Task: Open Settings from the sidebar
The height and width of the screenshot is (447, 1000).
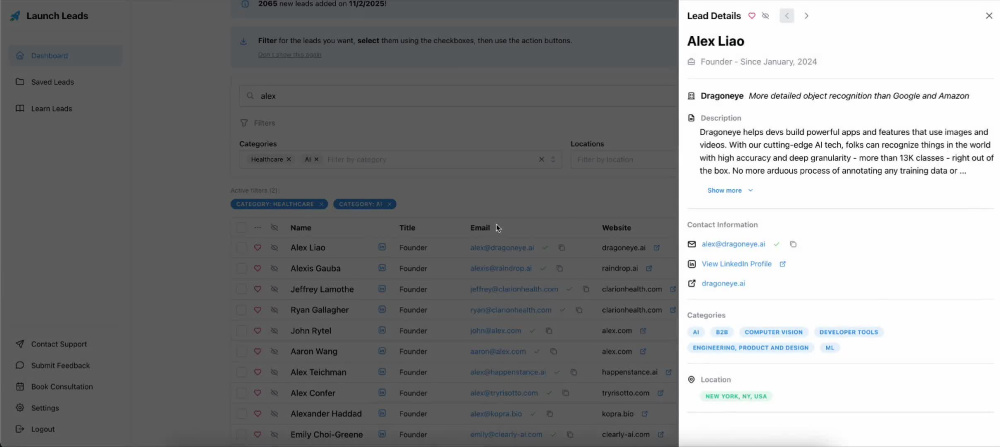Action: point(45,408)
